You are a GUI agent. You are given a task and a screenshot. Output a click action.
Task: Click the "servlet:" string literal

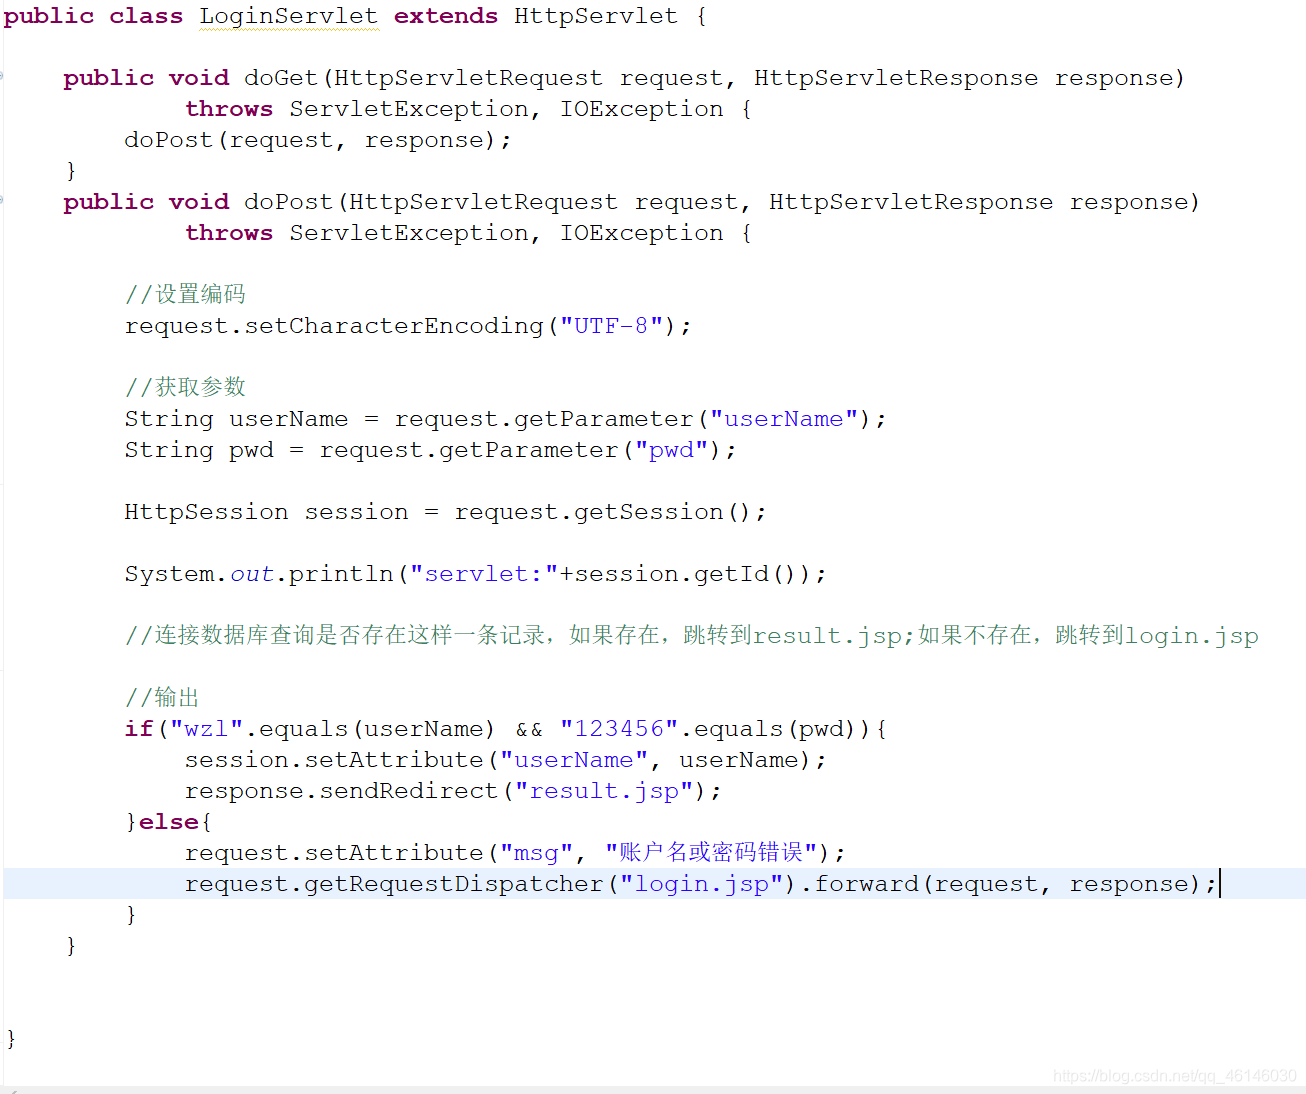484,574
